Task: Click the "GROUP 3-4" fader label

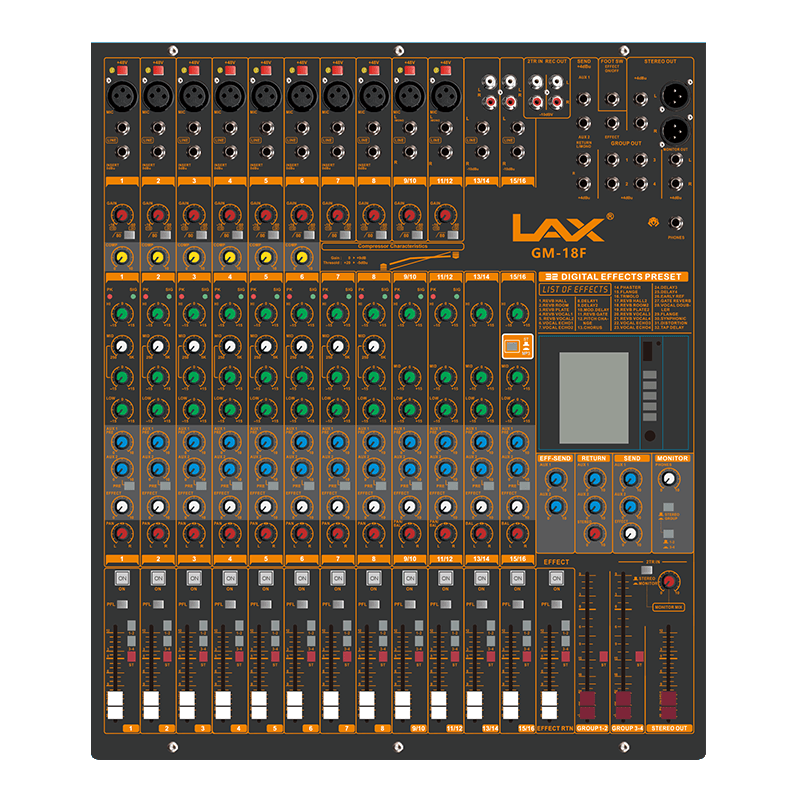Action: [628, 729]
